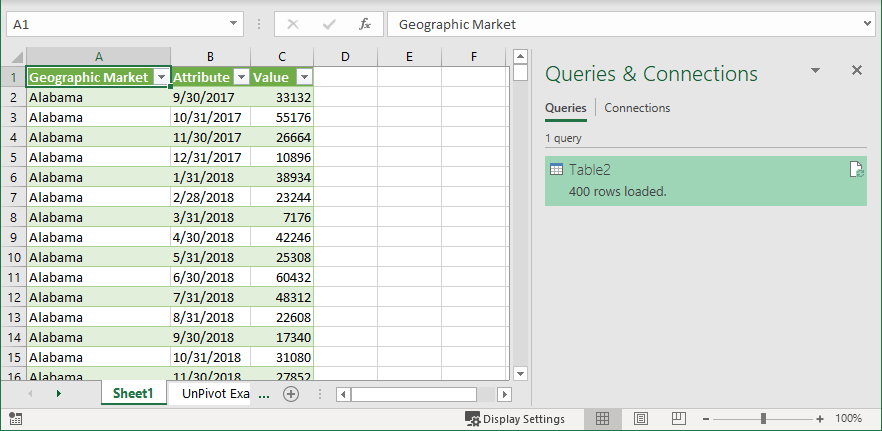The width and height of the screenshot is (882, 431).
Task: Click the Name Box showing A1
Action: [x=125, y=24]
